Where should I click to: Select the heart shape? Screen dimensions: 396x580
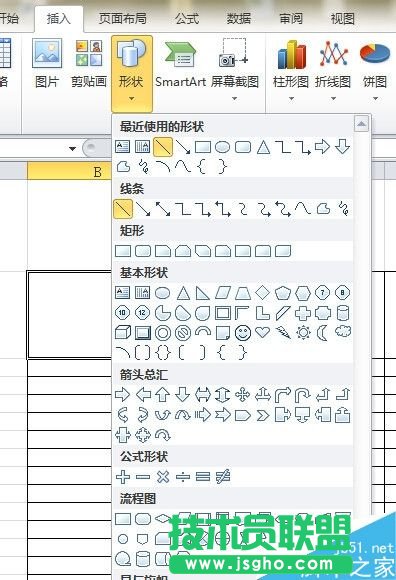[263, 333]
